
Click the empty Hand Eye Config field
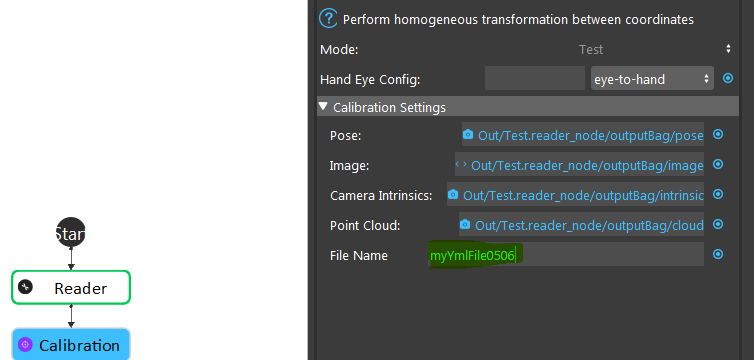[535, 78]
